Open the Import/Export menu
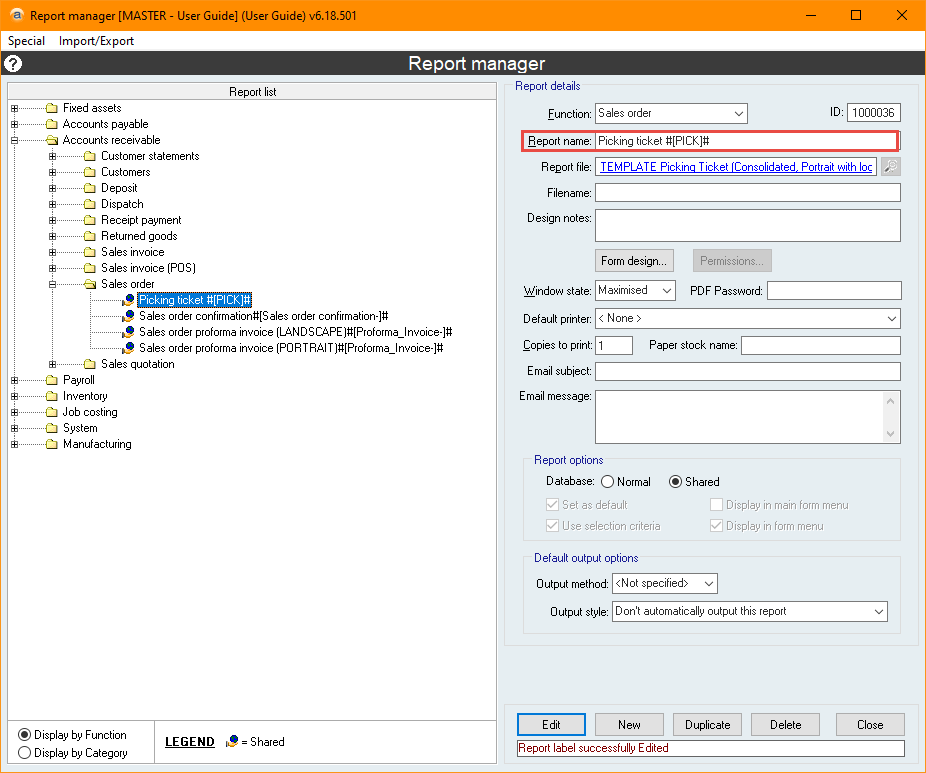This screenshot has height=773, width=926. tap(96, 41)
